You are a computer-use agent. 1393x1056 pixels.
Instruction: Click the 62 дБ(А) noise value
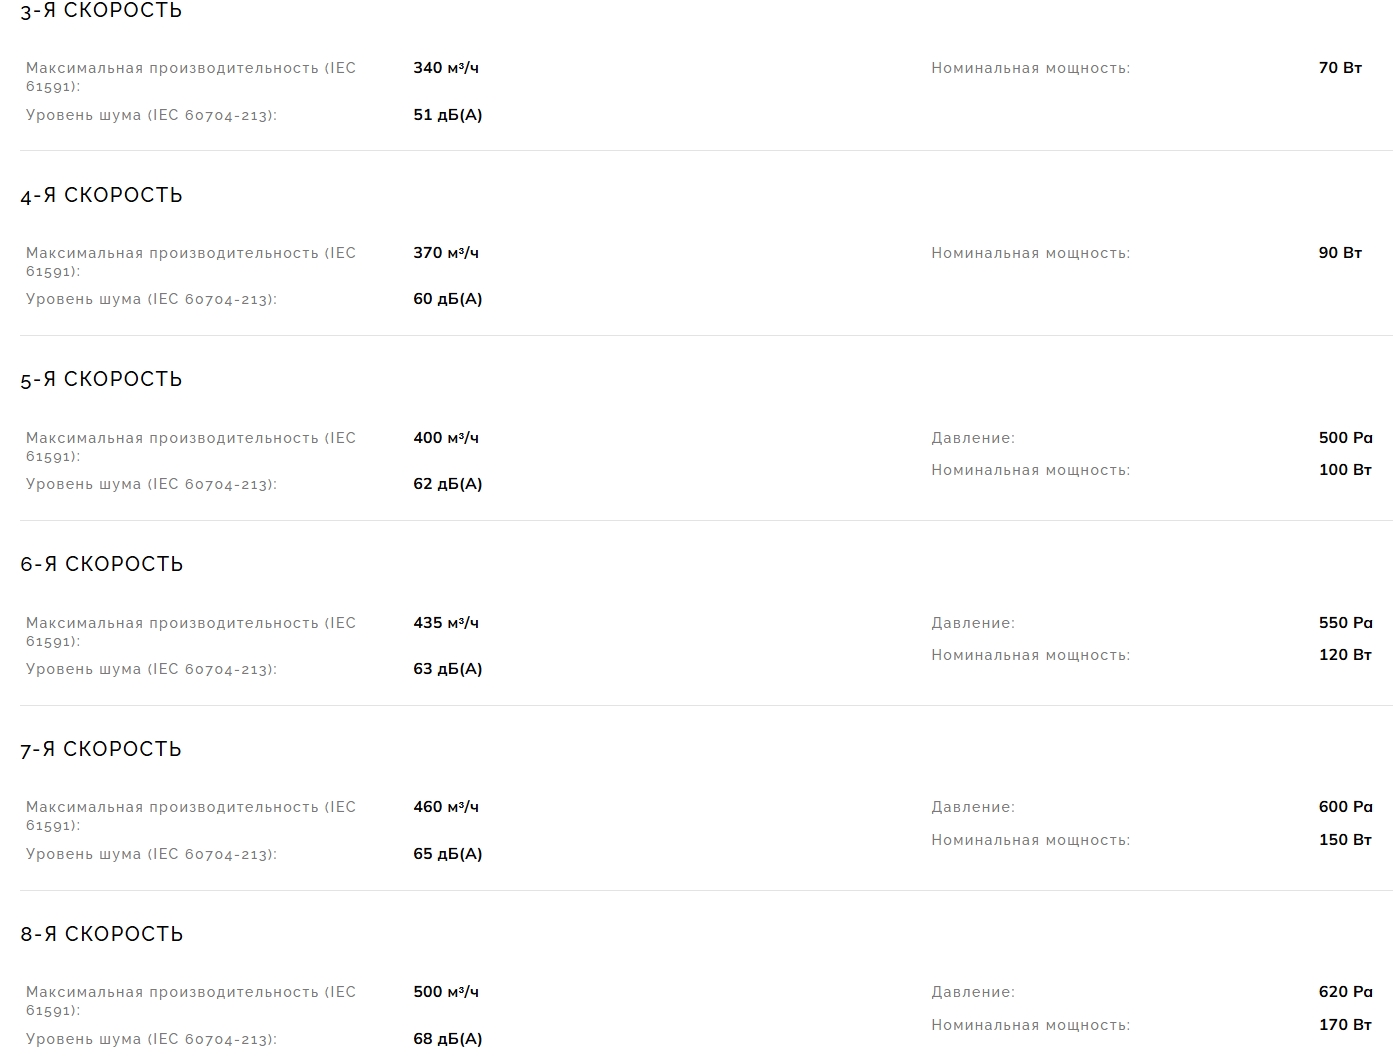pos(447,484)
